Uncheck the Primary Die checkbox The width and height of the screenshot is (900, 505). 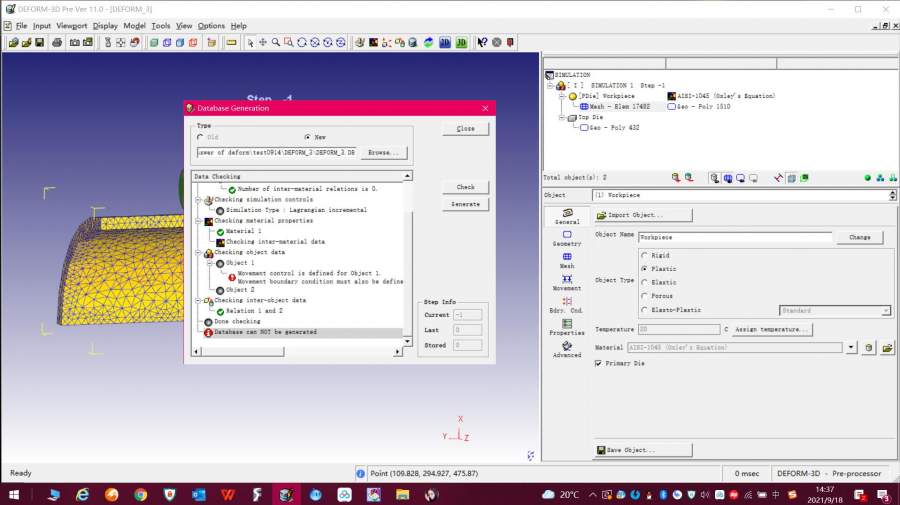[599, 364]
